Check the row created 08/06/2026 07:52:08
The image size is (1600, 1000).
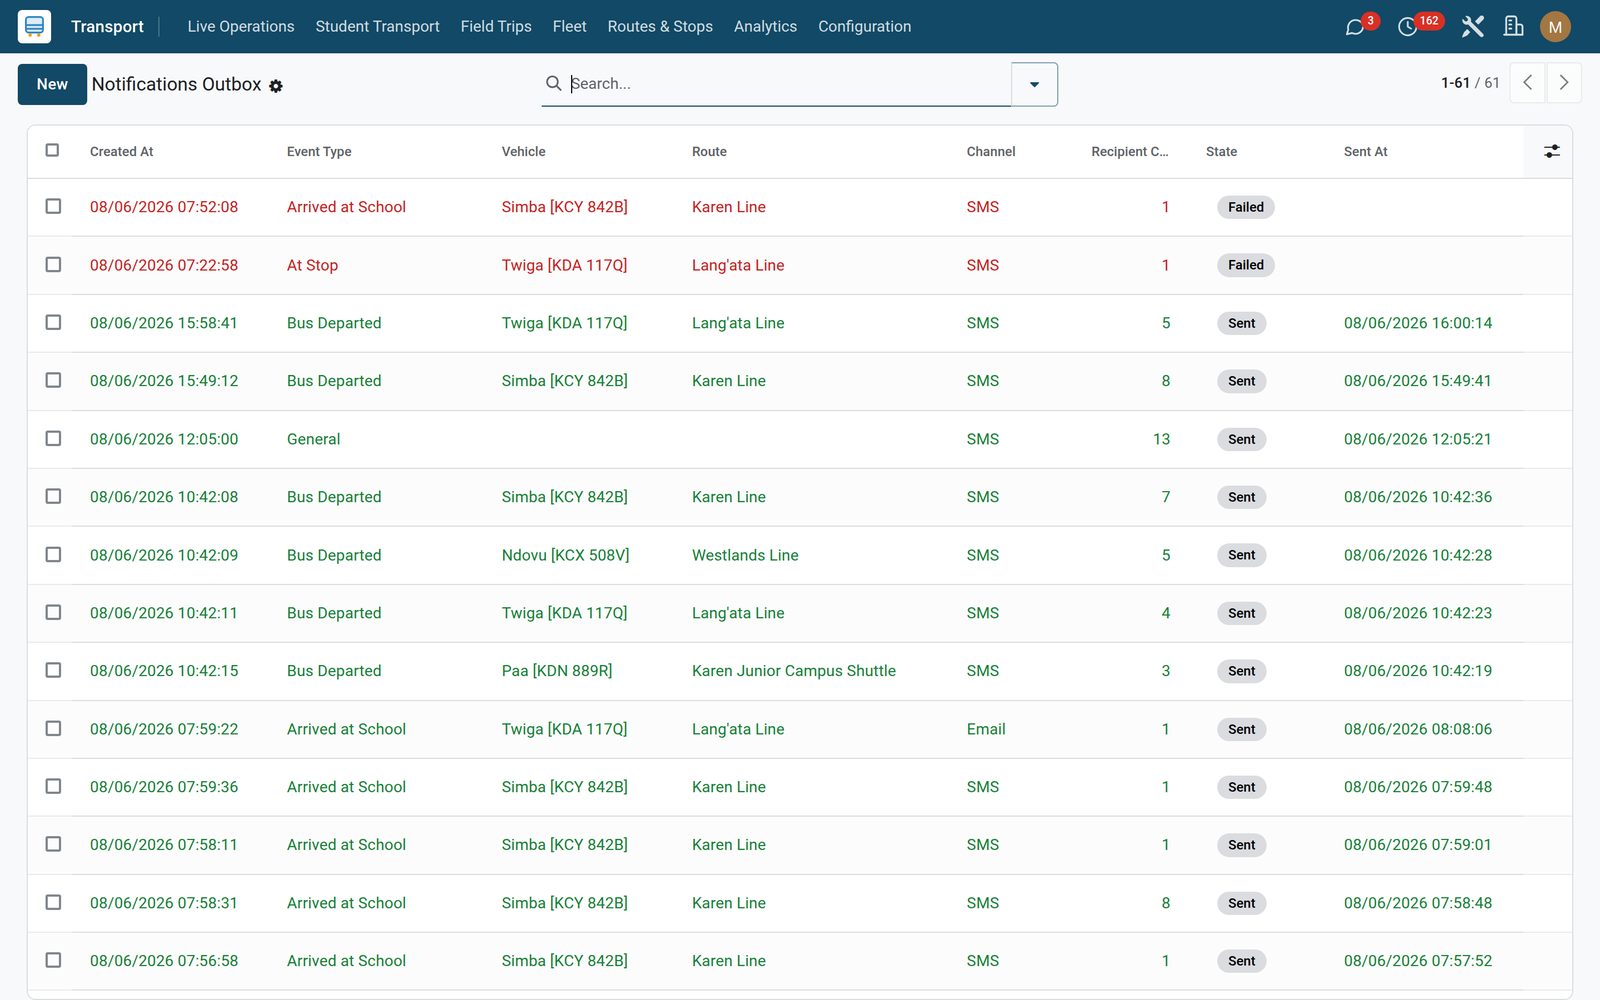53,206
